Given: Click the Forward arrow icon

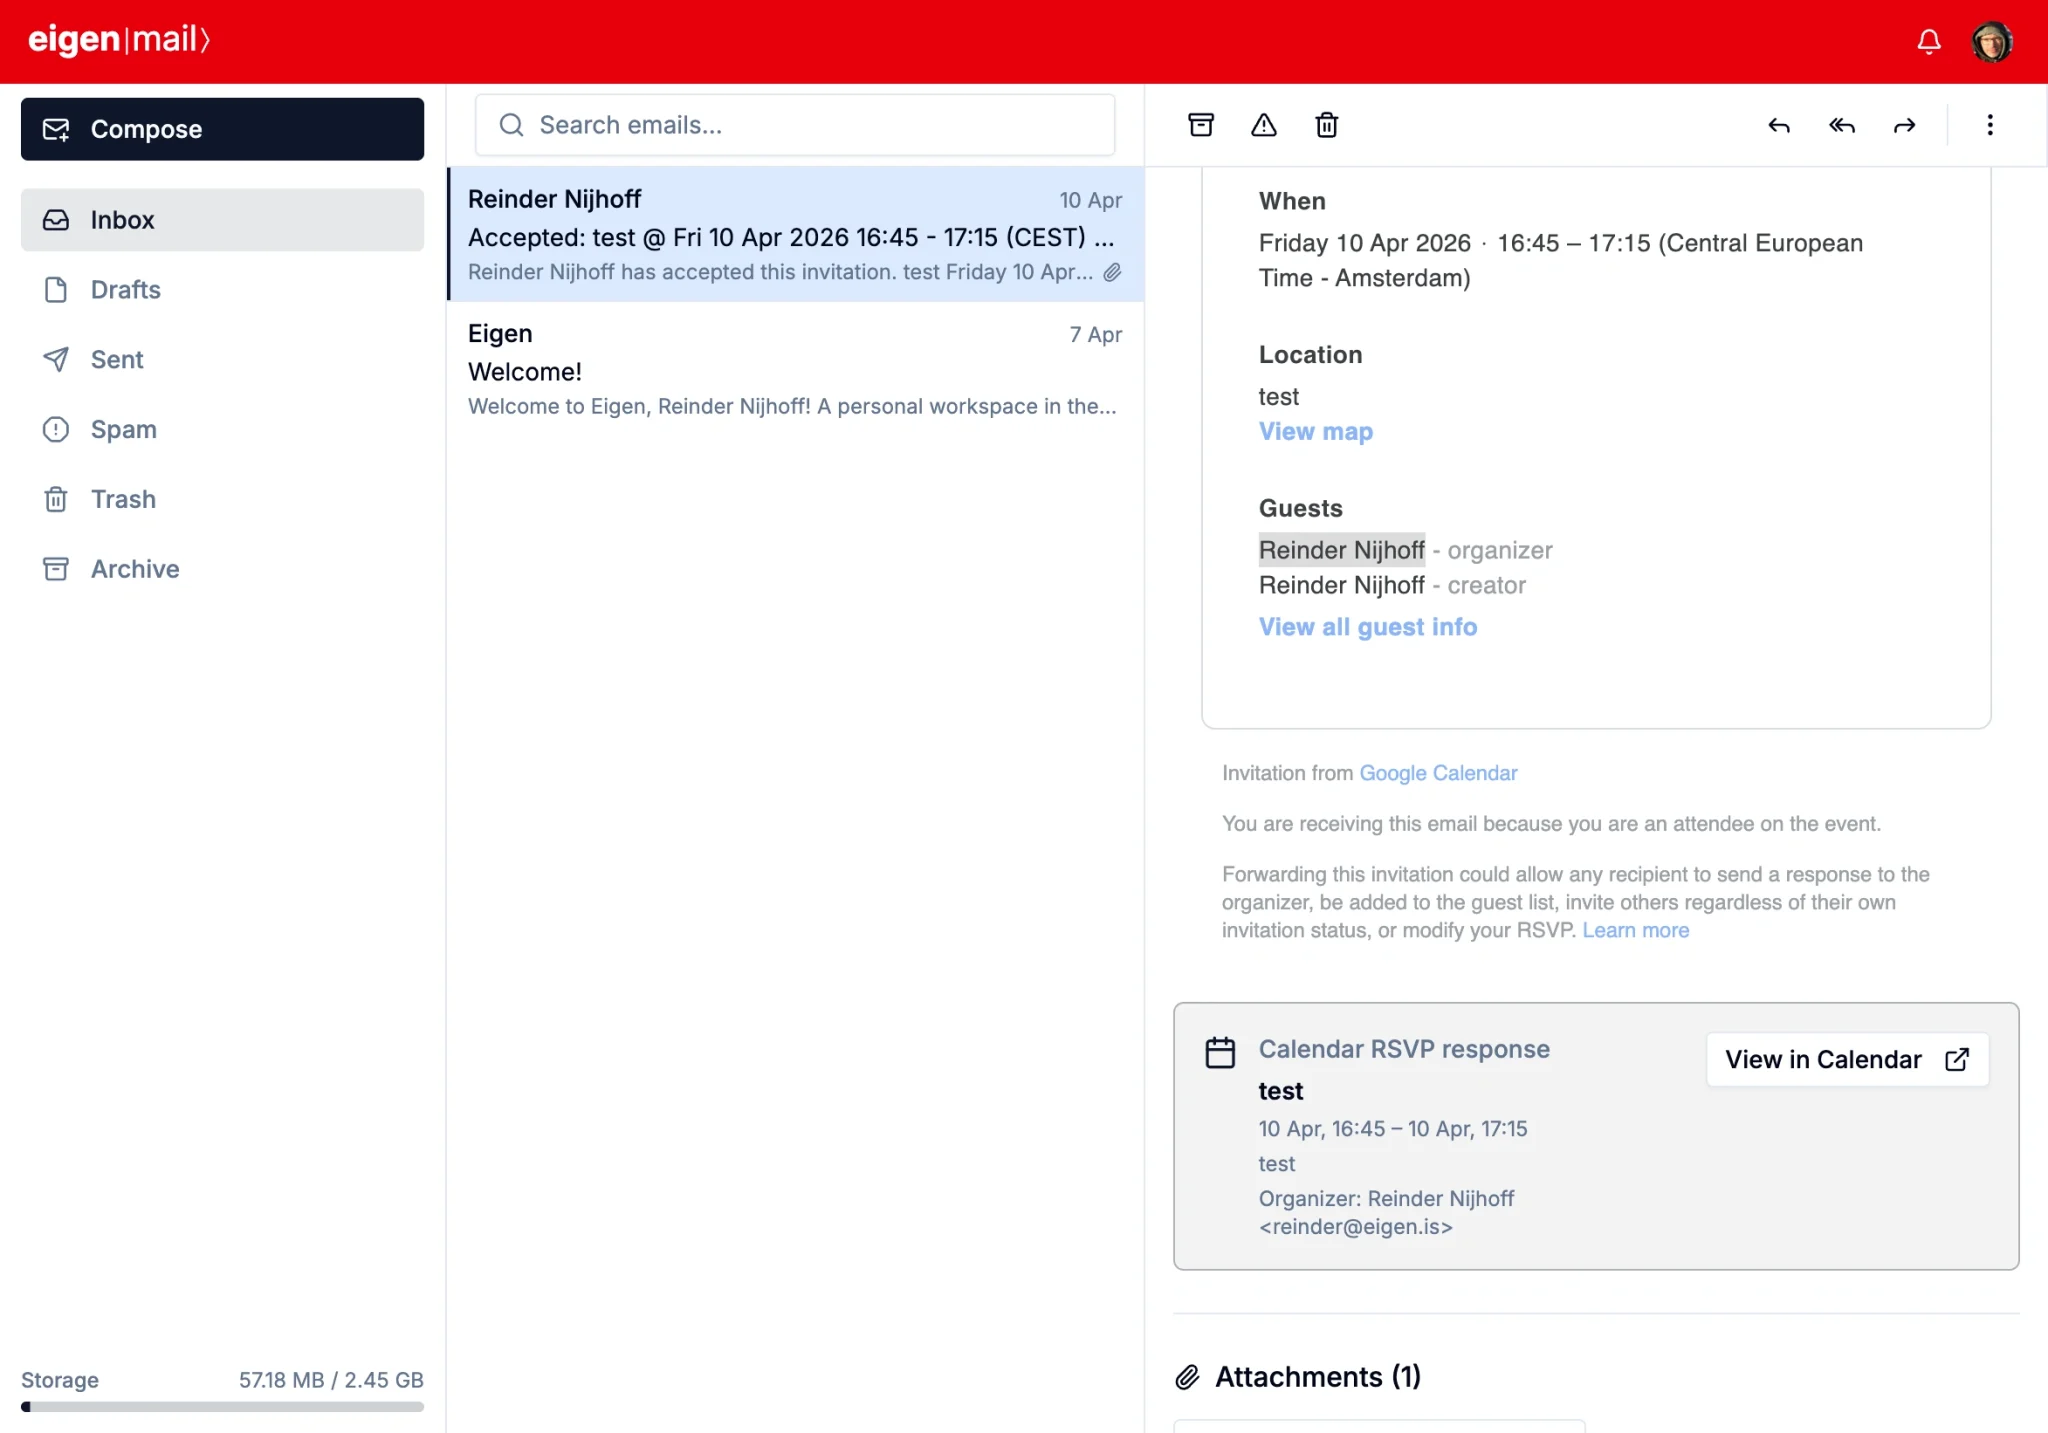Looking at the screenshot, I should pos(1905,125).
